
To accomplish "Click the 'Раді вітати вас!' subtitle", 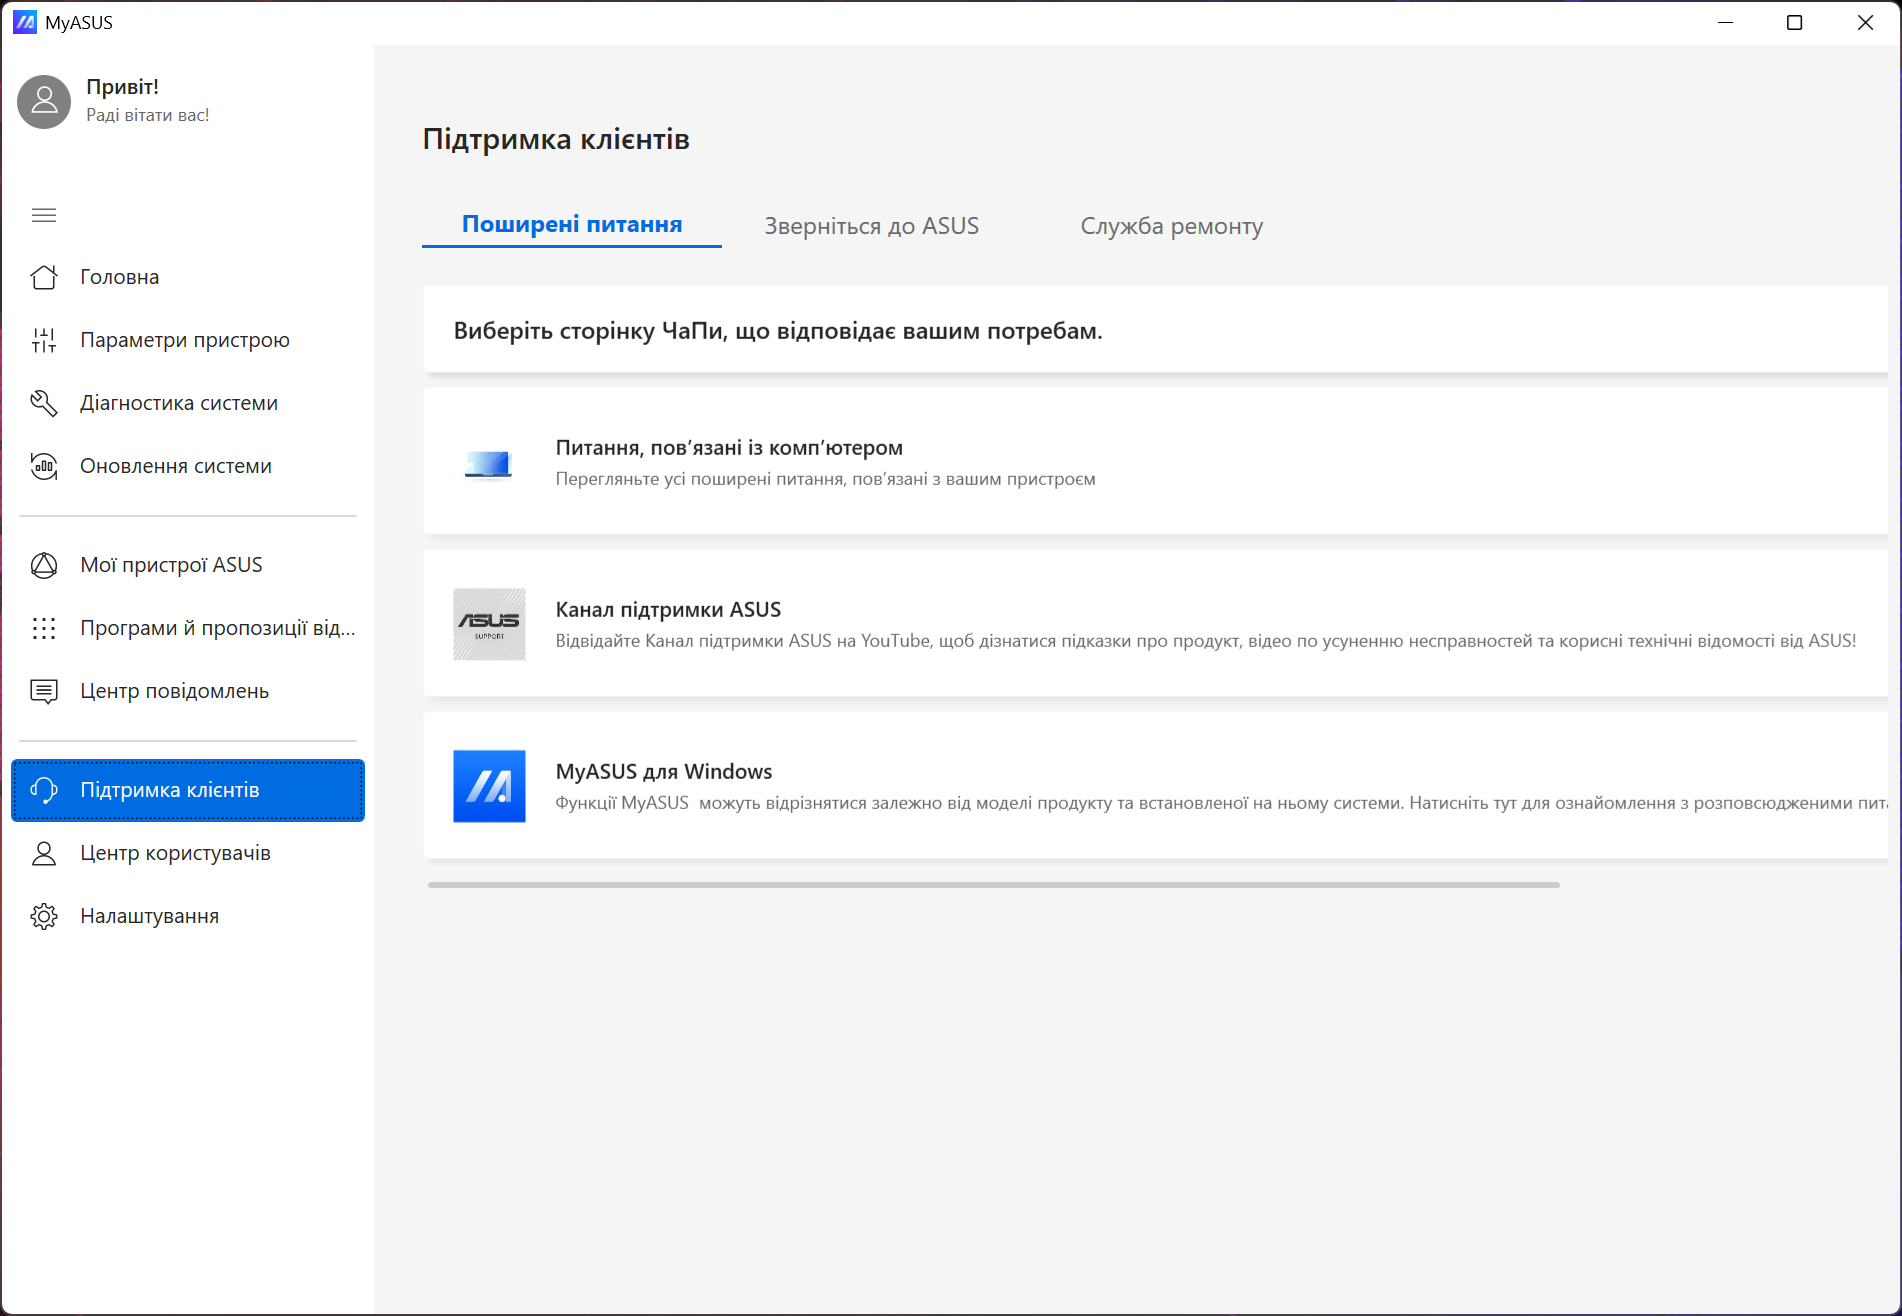I will [x=148, y=115].
